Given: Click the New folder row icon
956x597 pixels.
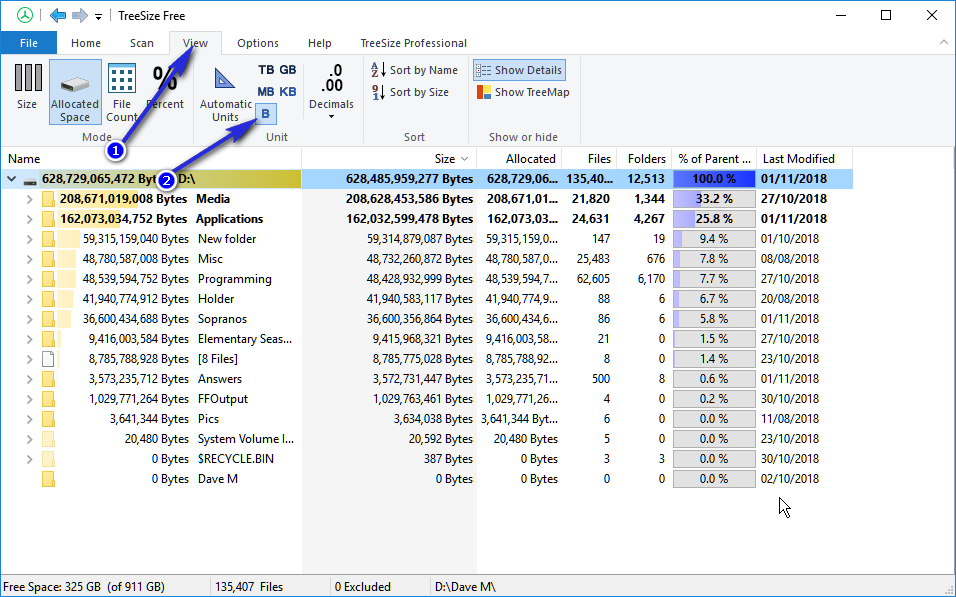Looking at the screenshot, I should [48, 239].
